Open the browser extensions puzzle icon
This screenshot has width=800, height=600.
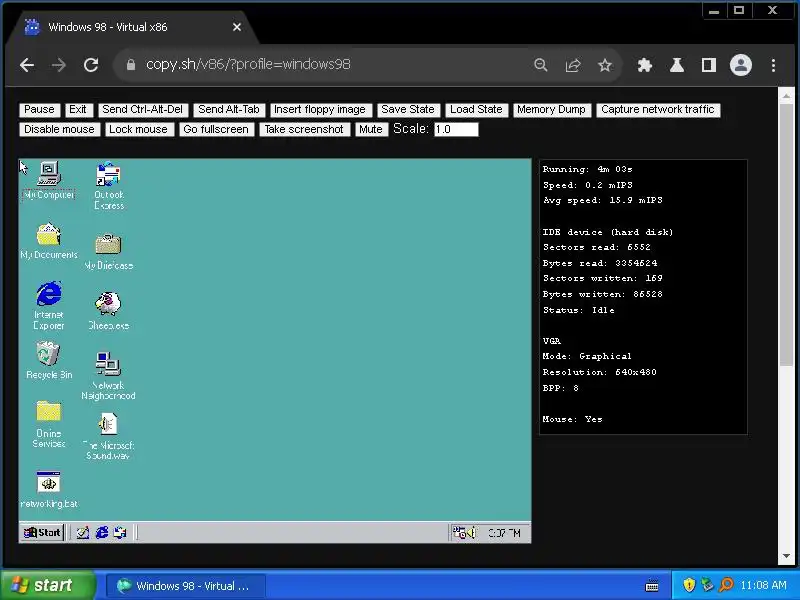[645, 65]
